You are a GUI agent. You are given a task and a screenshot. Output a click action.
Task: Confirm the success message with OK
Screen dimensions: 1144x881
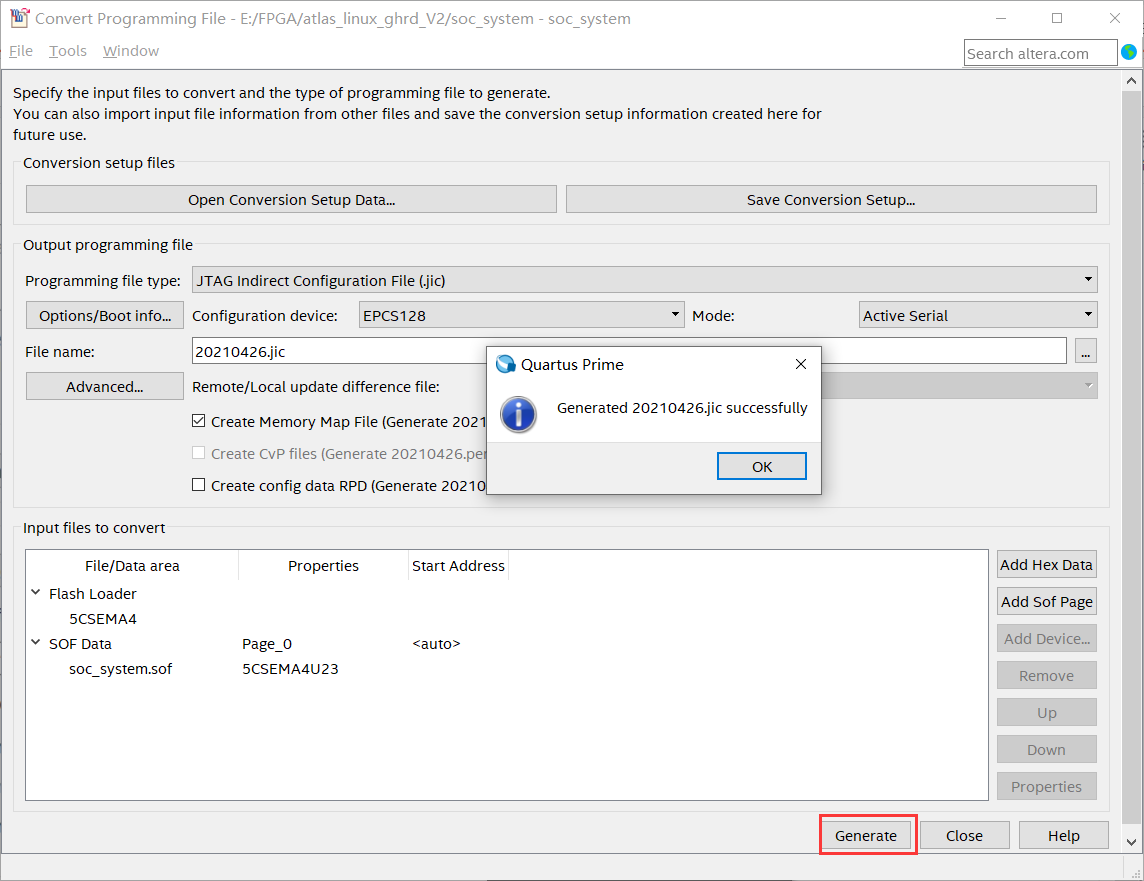coord(762,467)
